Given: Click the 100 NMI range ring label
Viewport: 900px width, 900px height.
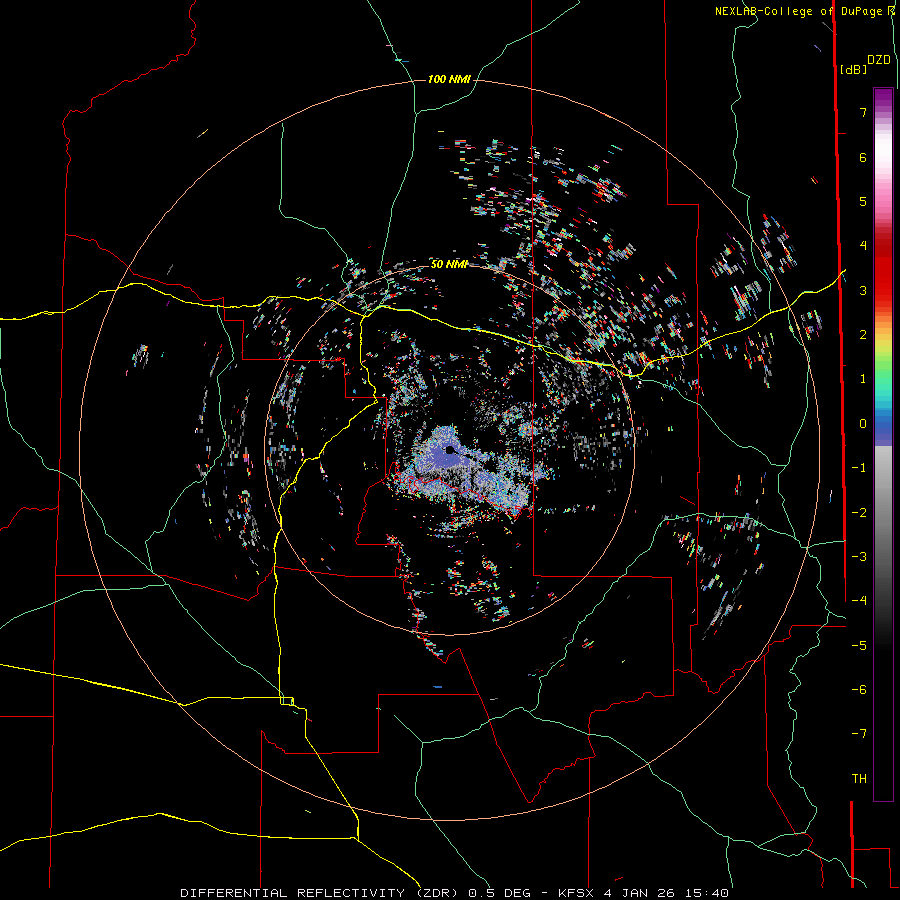Looking at the screenshot, I should pyautogui.click(x=449, y=79).
